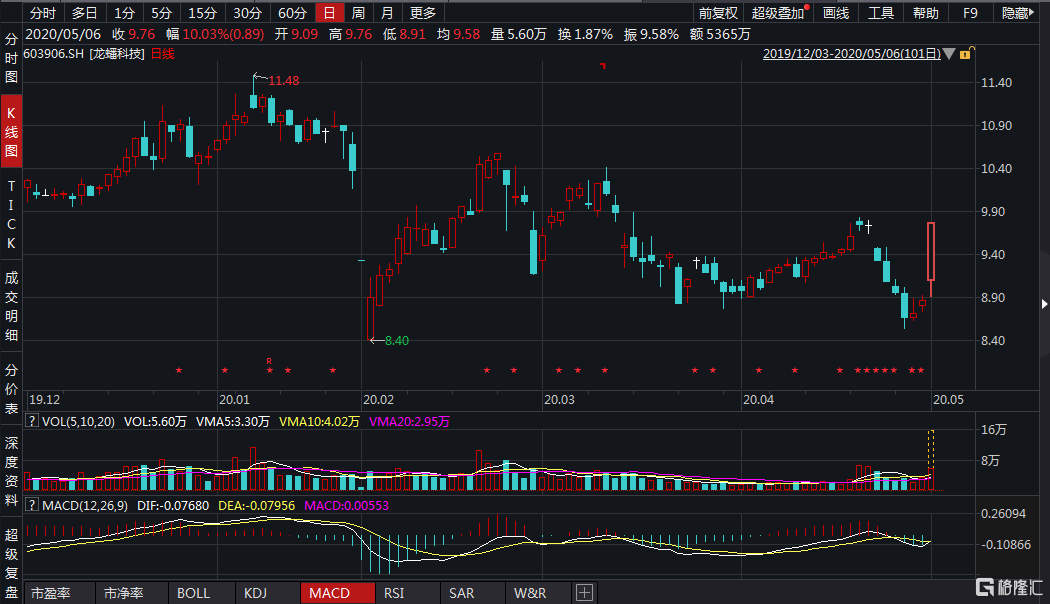Screen dimensions: 1050x604
Task: Switch indicator to KDJ
Action: click(x=255, y=593)
